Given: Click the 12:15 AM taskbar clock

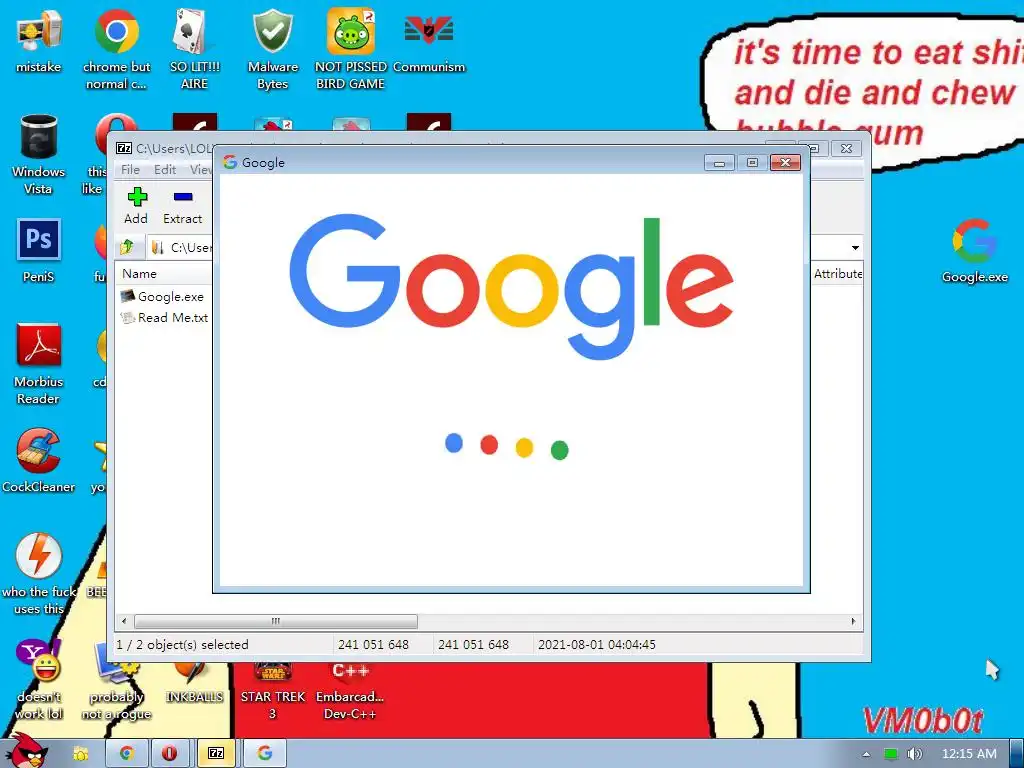Looking at the screenshot, I should coord(969,754).
